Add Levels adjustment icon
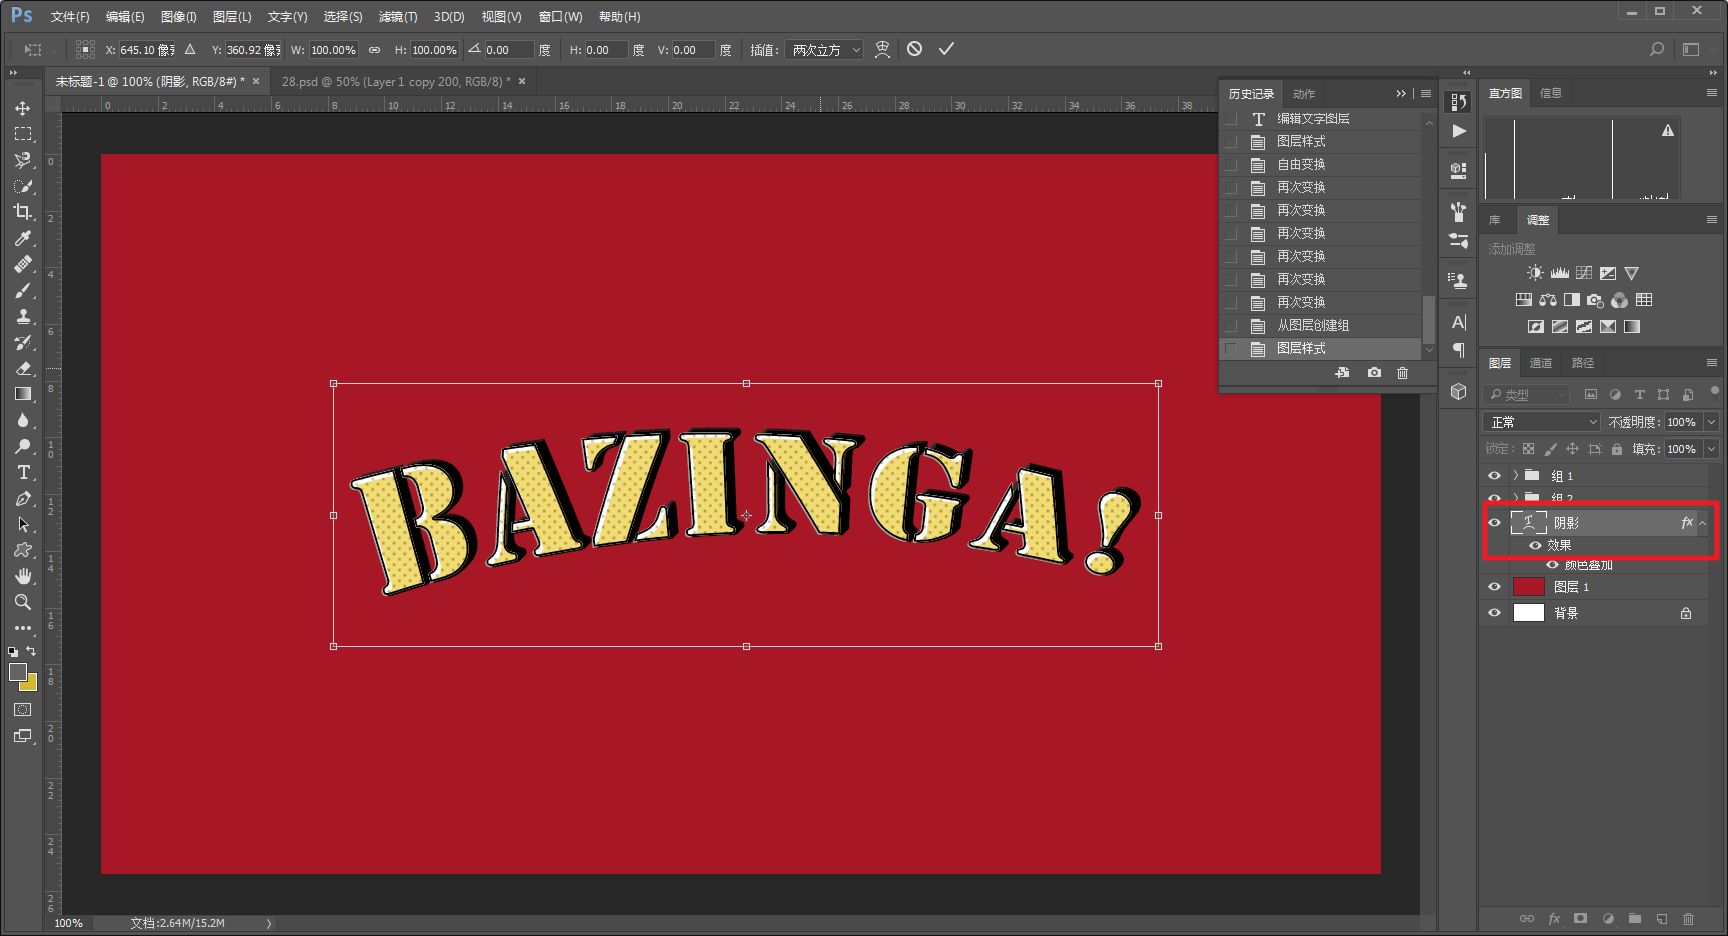This screenshot has height=936, width=1728. pyautogui.click(x=1560, y=273)
